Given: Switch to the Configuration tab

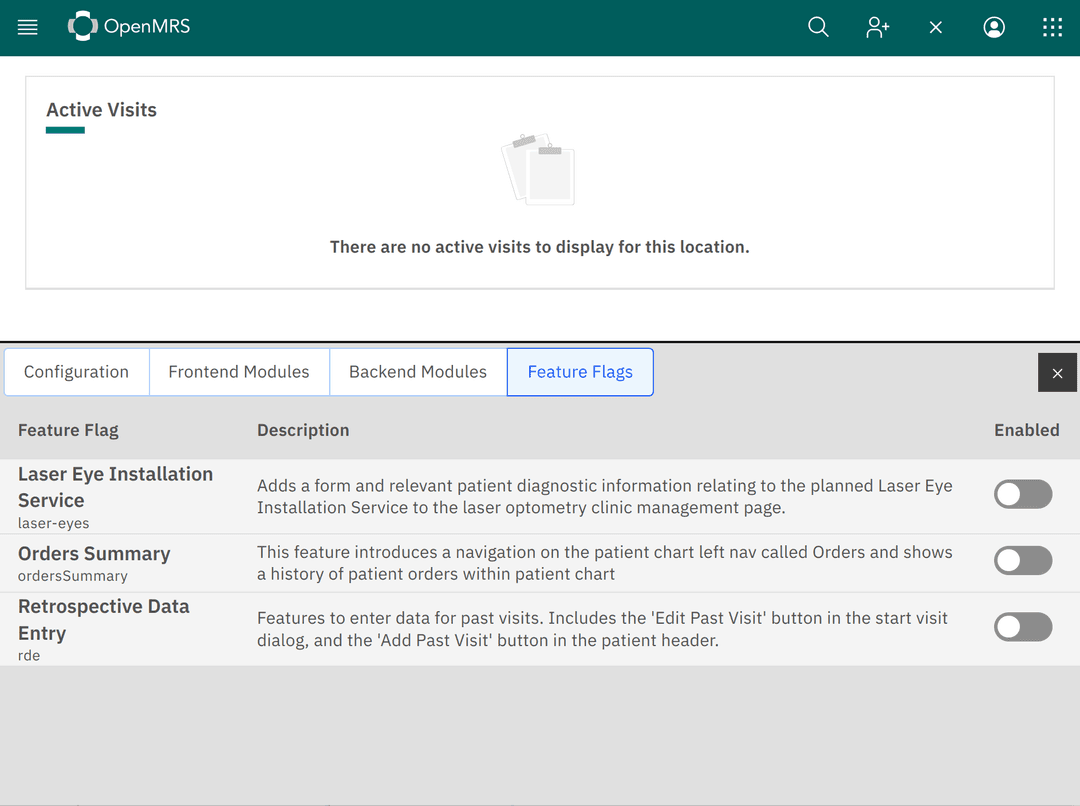Looking at the screenshot, I should pos(76,371).
